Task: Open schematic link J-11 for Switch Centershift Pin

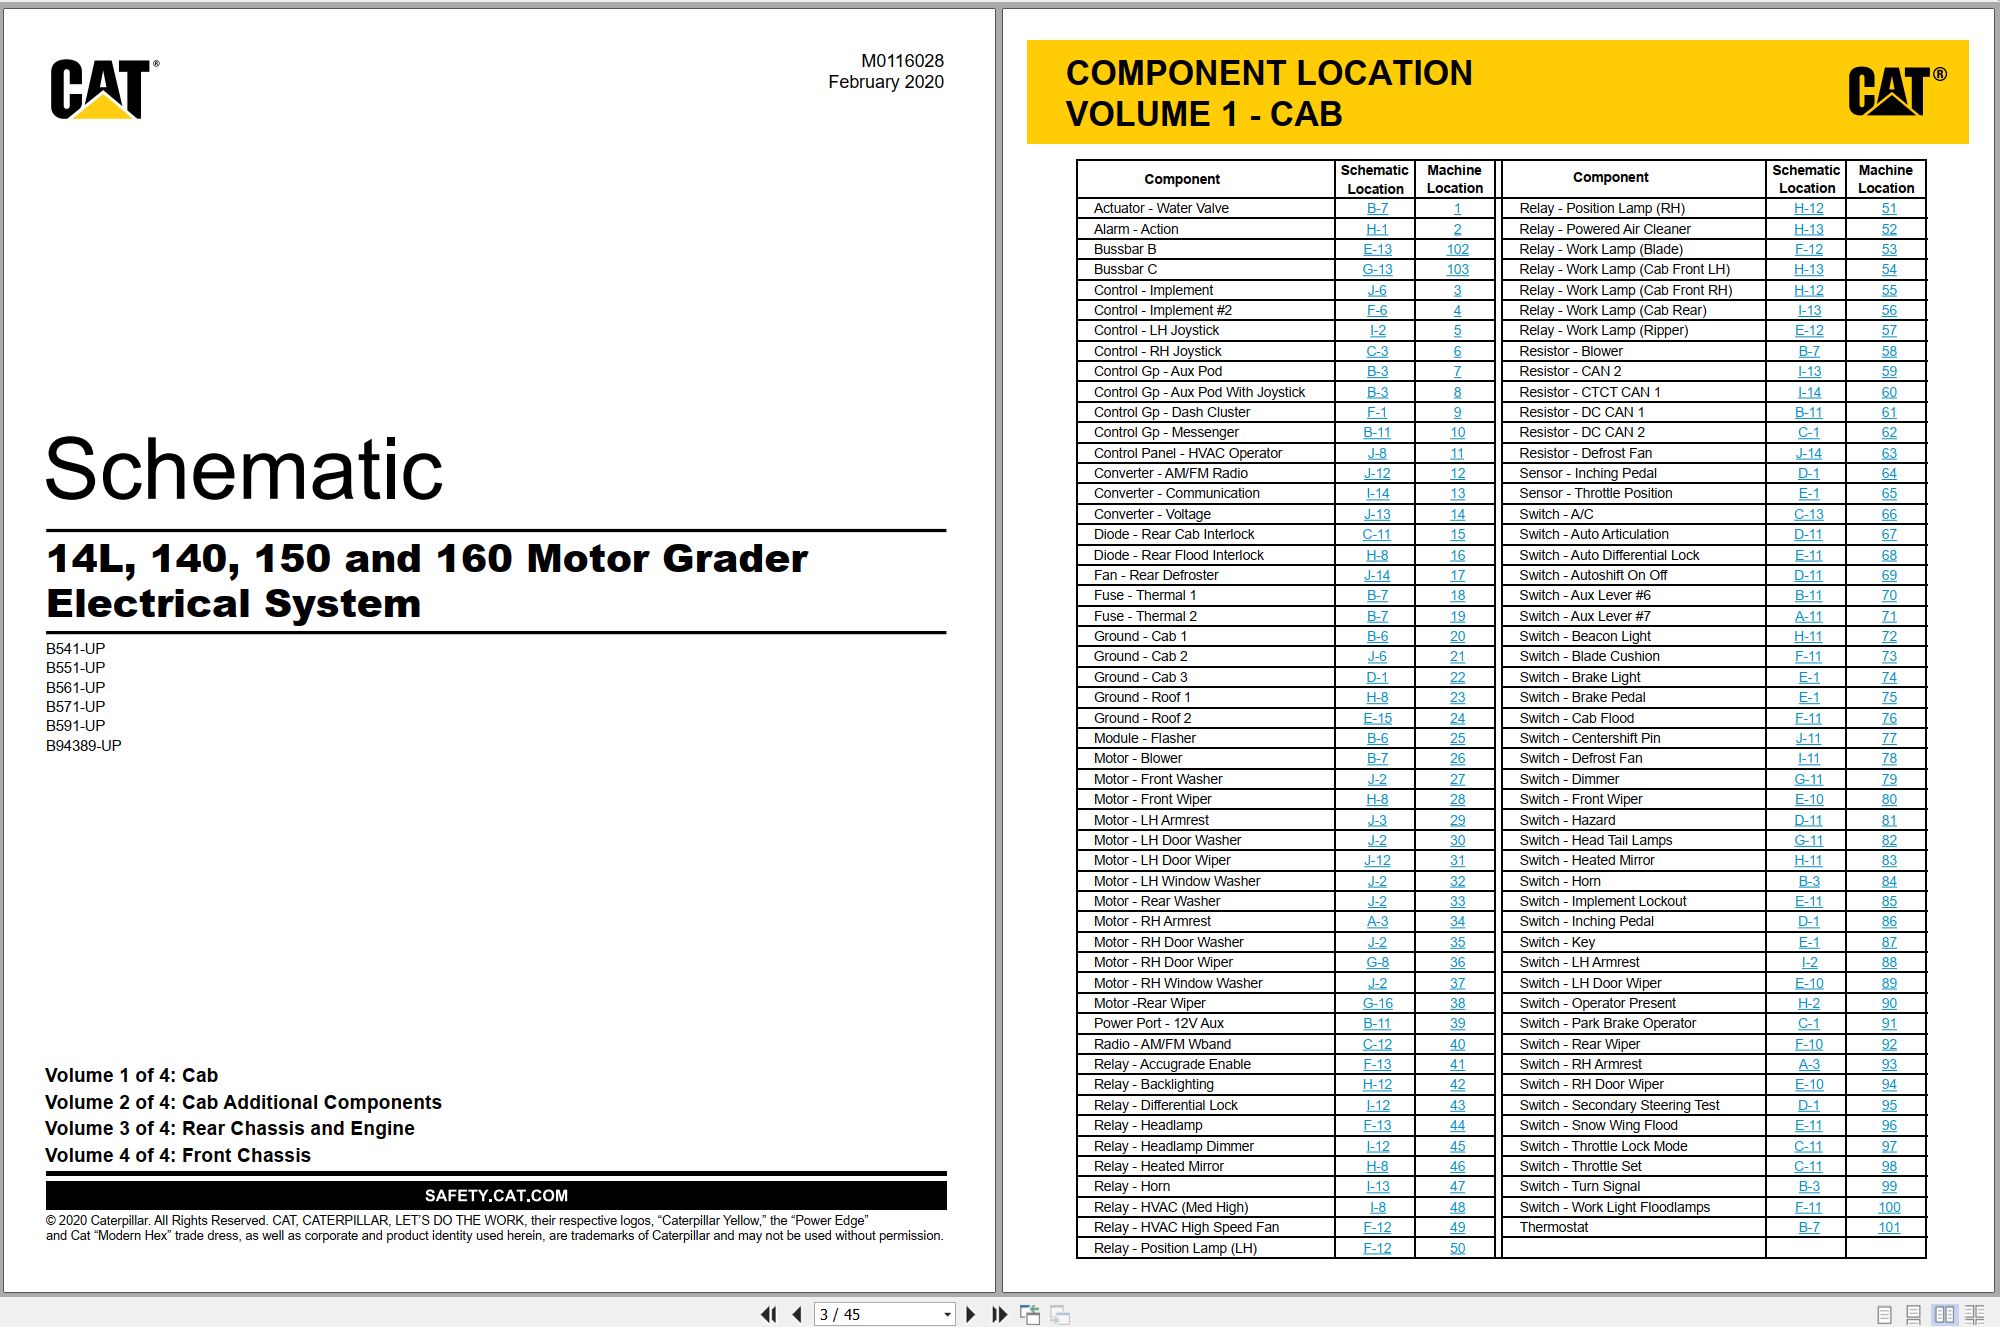Action: 1808,738
